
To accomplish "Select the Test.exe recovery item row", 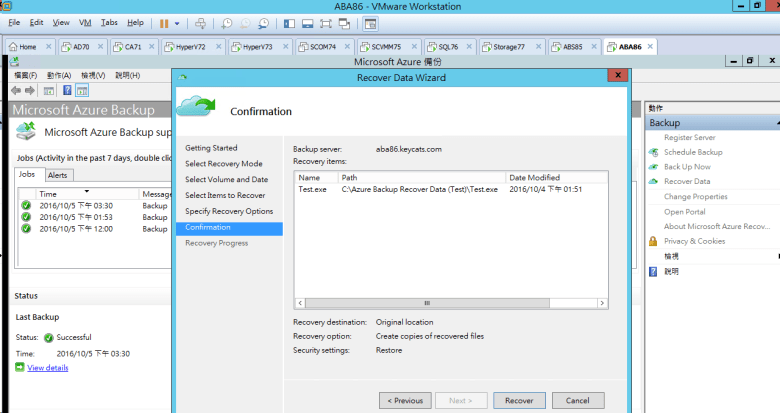I will (x=400, y=188).
